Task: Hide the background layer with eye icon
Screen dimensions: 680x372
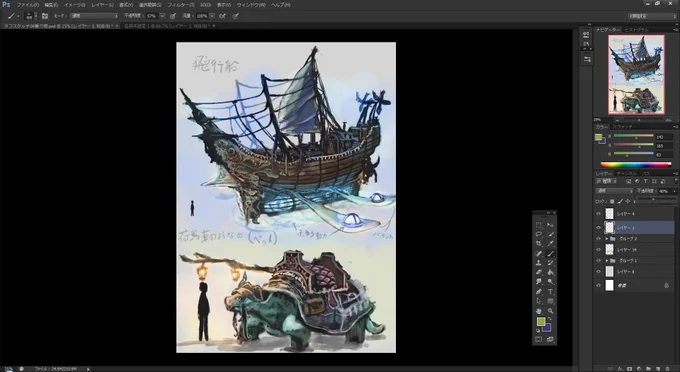Action: 598,285
